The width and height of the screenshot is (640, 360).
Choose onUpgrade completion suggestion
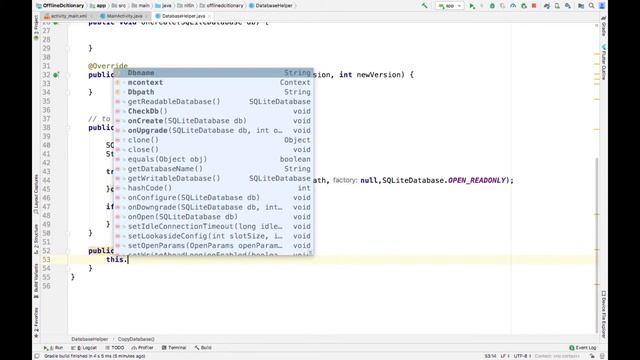[x=213, y=130]
